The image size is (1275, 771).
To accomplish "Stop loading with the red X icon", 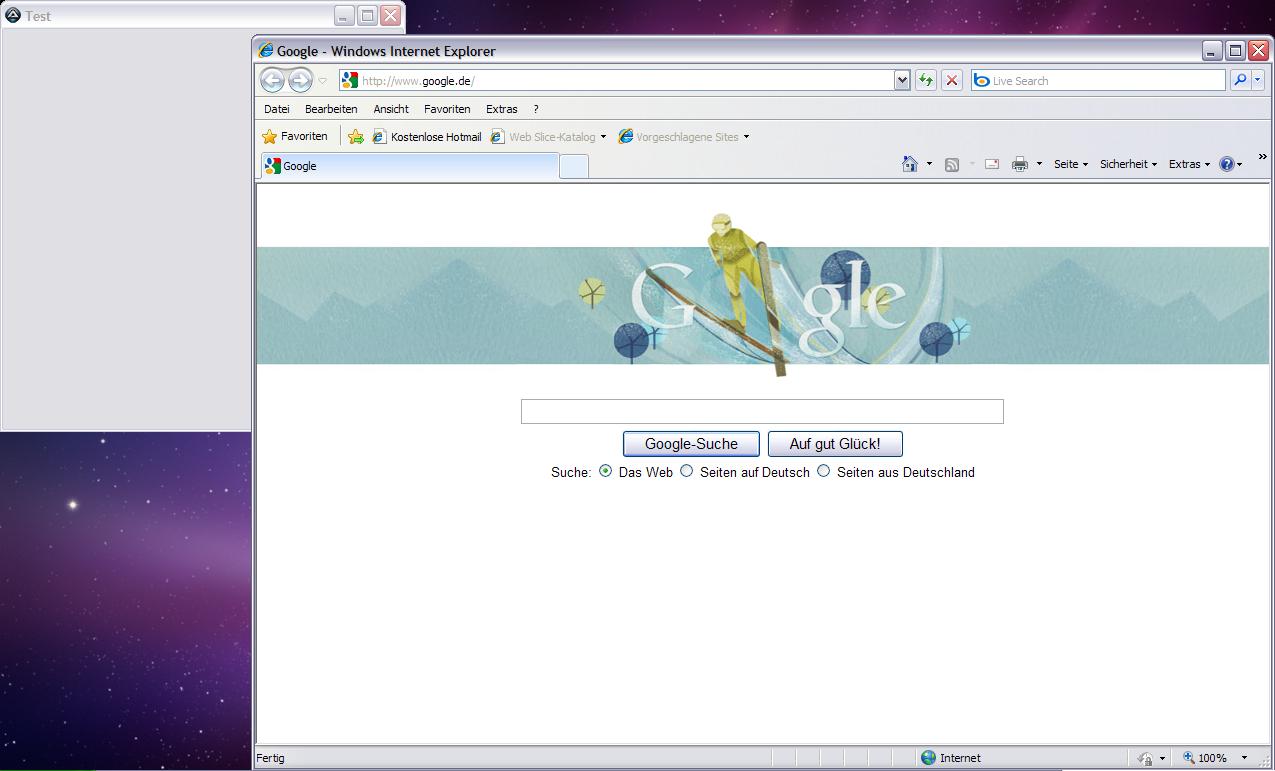I will tap(952, 80).
